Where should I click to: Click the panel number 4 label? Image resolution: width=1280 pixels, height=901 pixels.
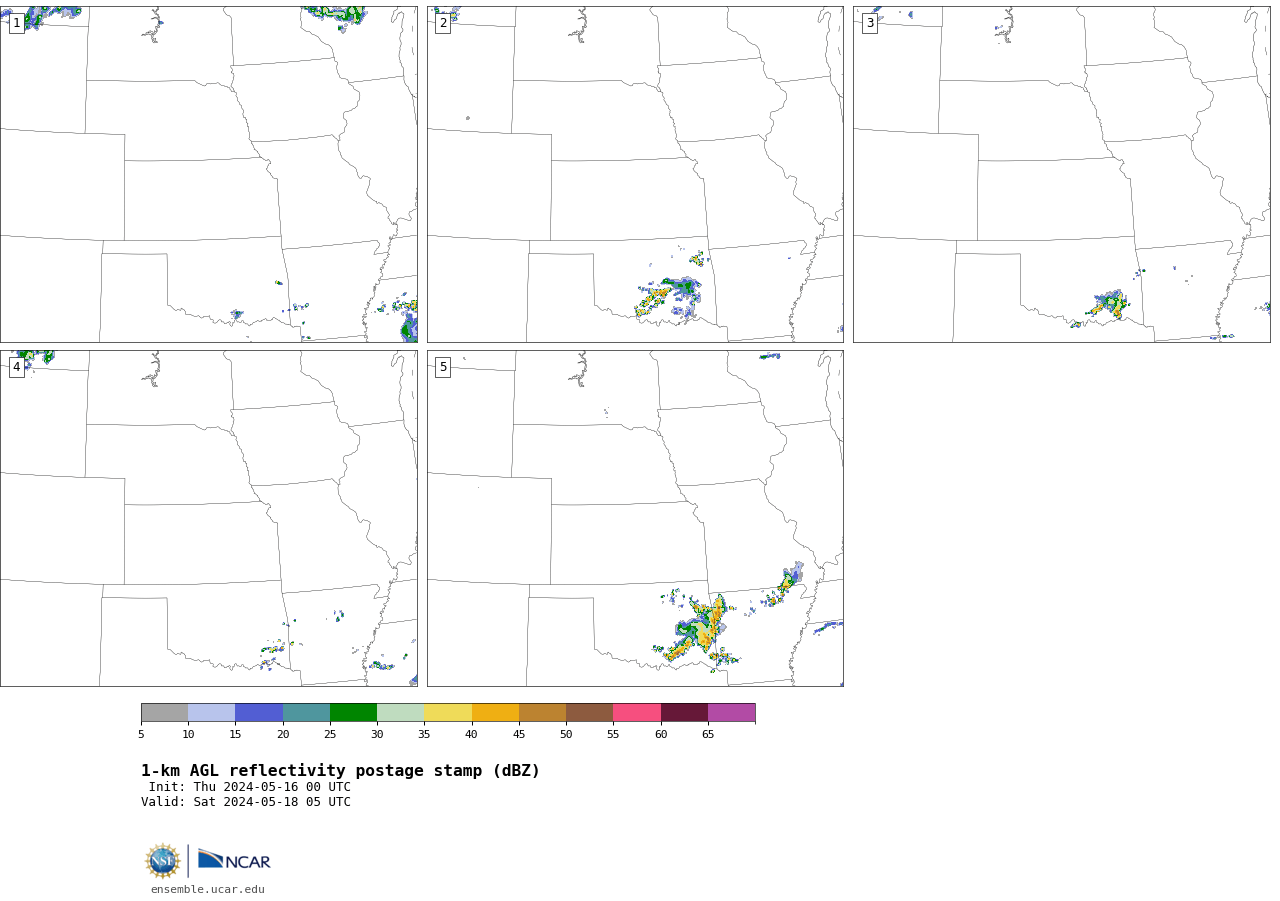click(x=16, y=367)
